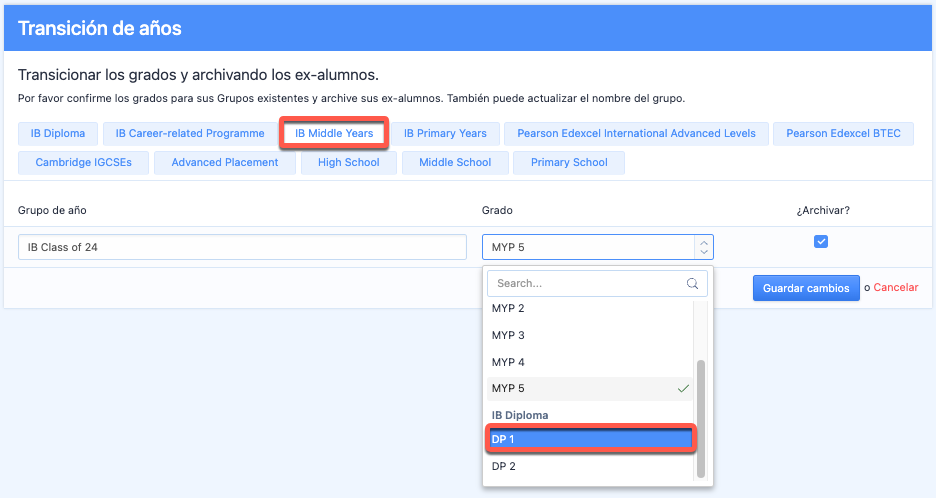Select Pearson Edexcel International Advanced Levels tab

637,133
